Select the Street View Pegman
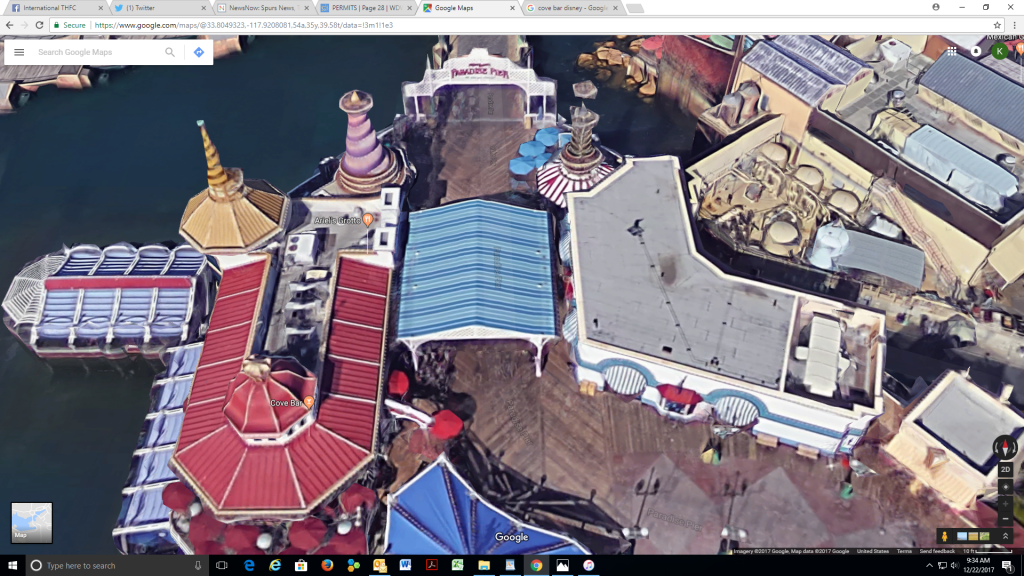1024x576 pixels. [943, 536]
